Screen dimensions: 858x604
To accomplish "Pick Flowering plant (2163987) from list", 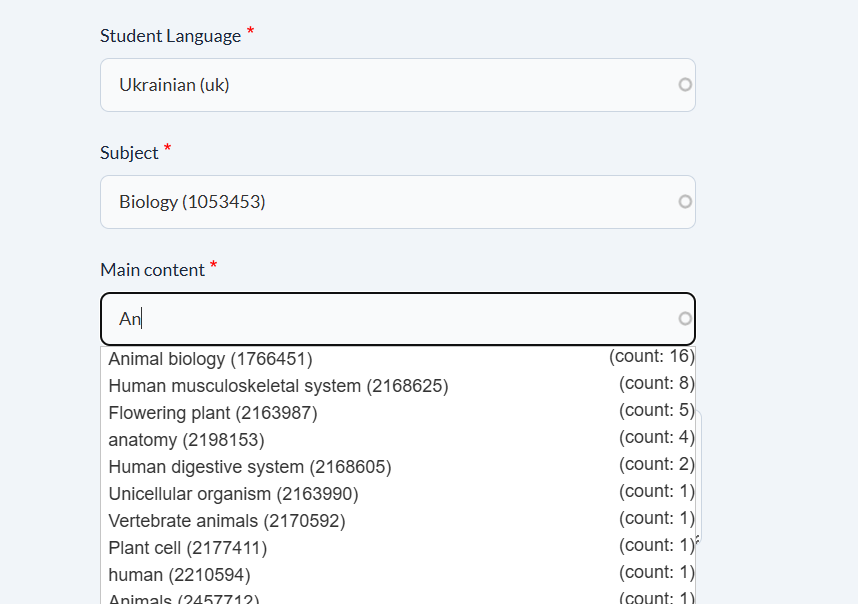I will [x=213, y=413].
